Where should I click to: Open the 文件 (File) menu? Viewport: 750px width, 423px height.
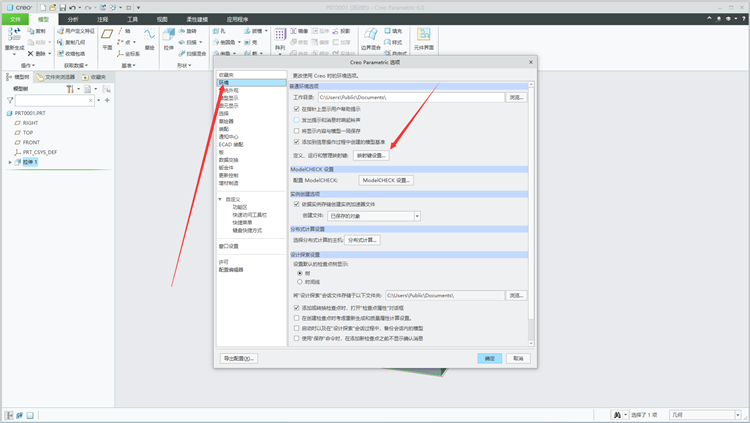15,19
